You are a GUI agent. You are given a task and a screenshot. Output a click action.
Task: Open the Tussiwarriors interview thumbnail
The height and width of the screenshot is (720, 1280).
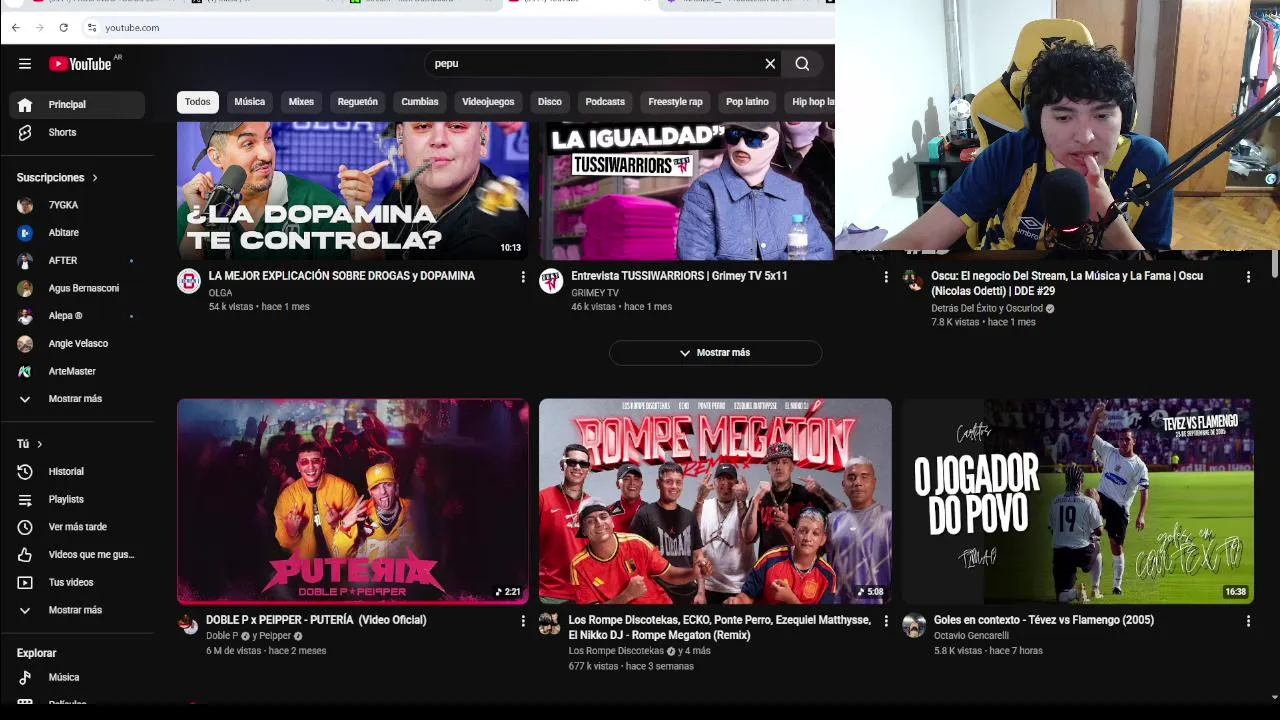[687, 191]
